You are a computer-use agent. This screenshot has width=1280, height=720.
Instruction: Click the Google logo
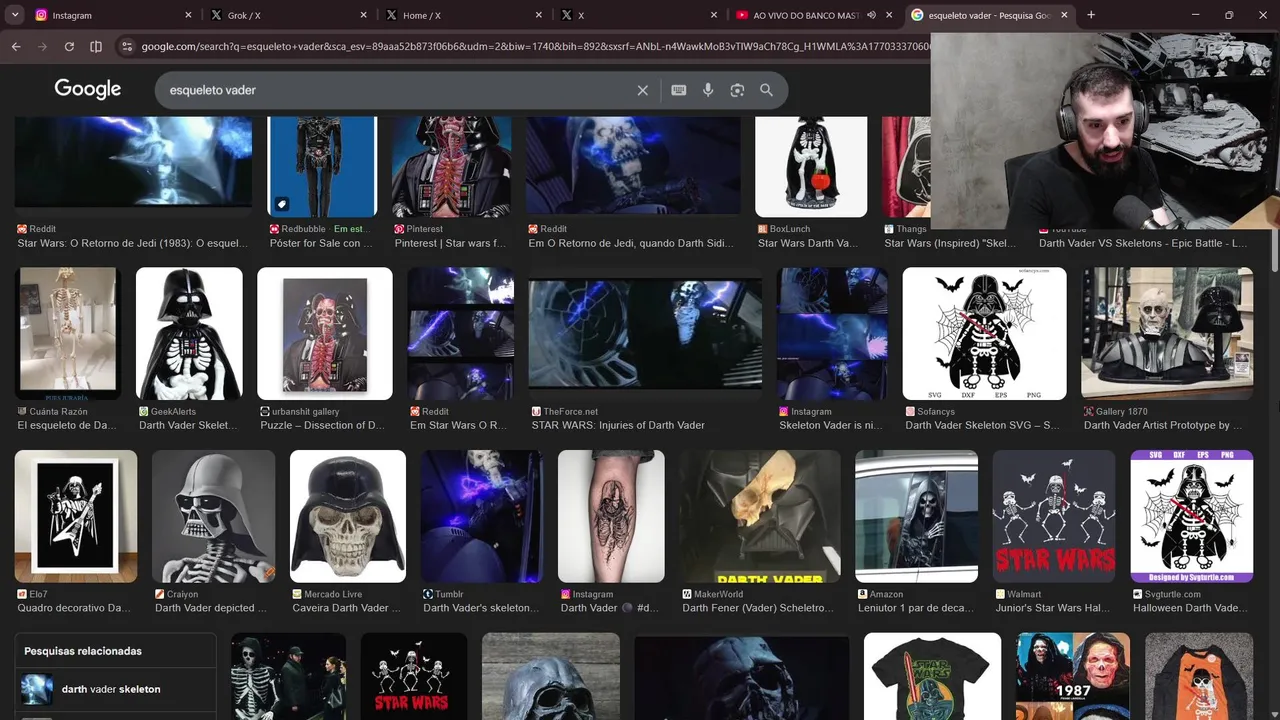[x=88, y=89]
